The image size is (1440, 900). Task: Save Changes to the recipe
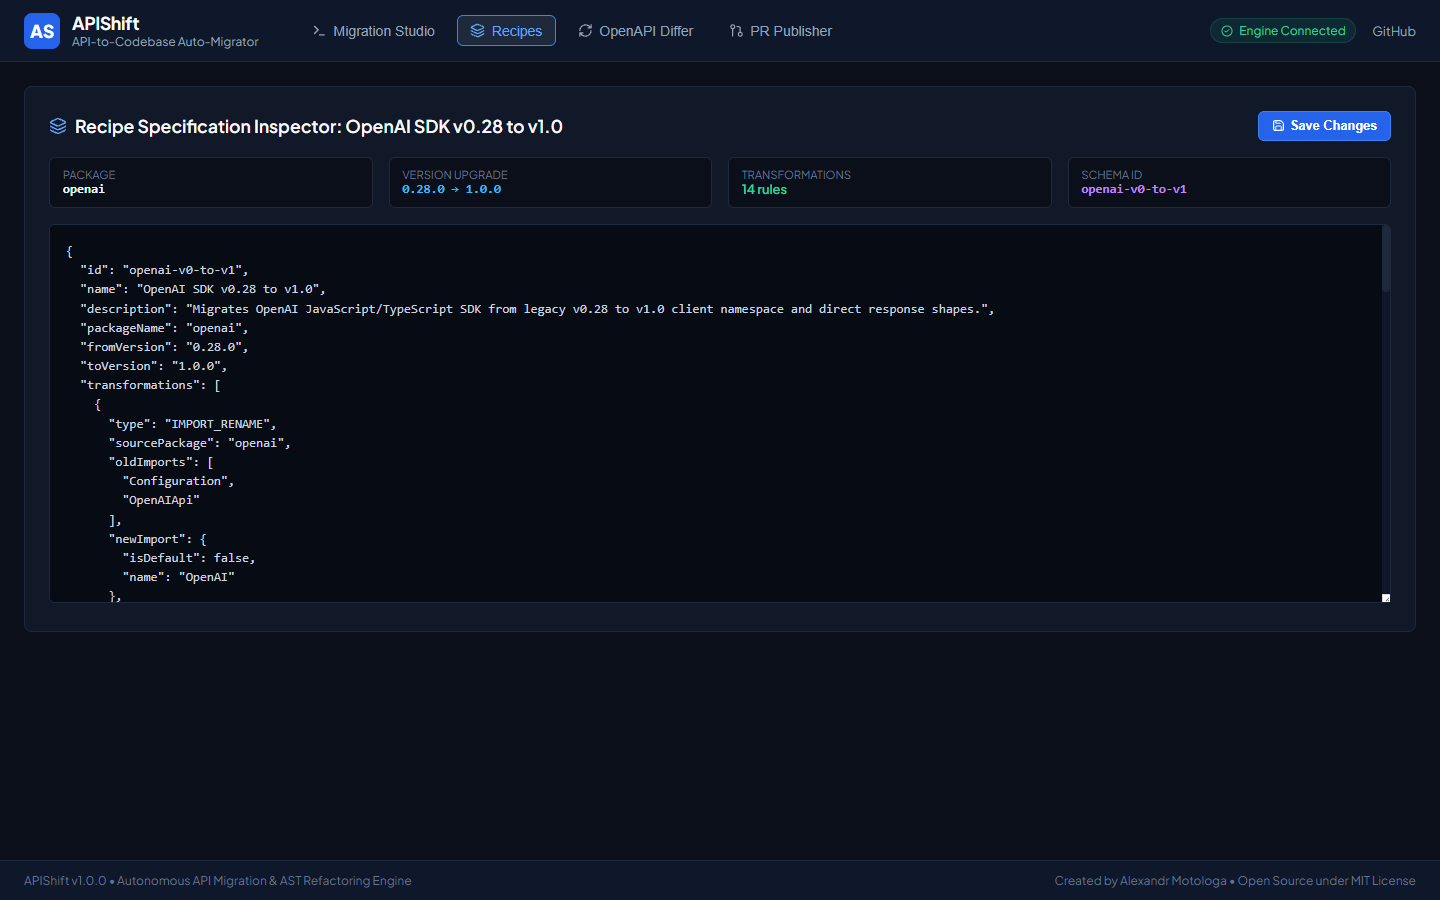pos(1324,126)
